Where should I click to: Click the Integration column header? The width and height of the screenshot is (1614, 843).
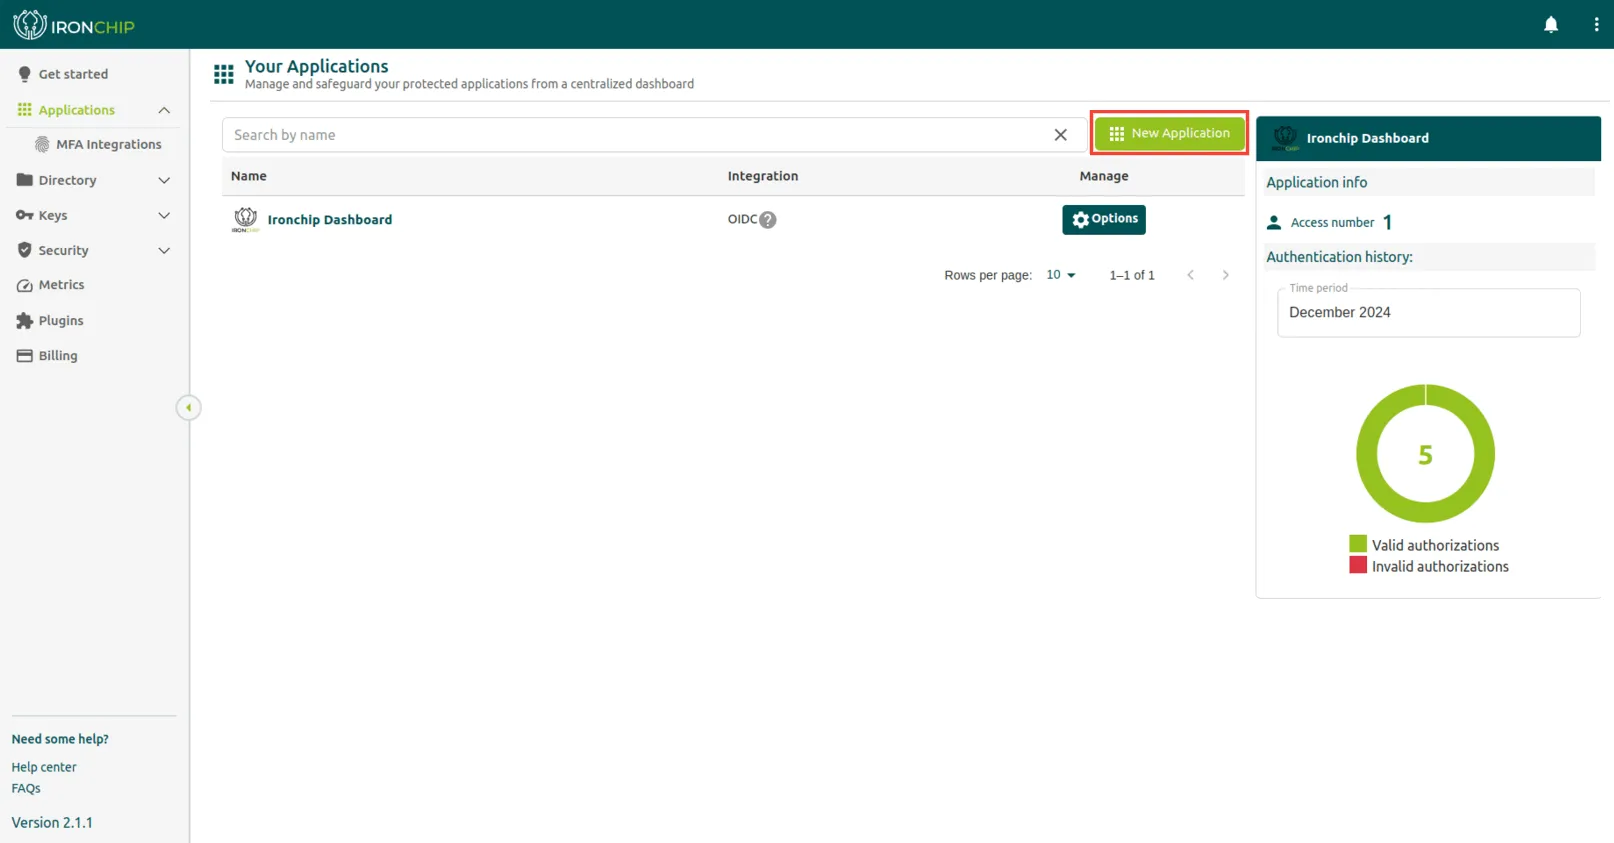[x=763, y=176]
